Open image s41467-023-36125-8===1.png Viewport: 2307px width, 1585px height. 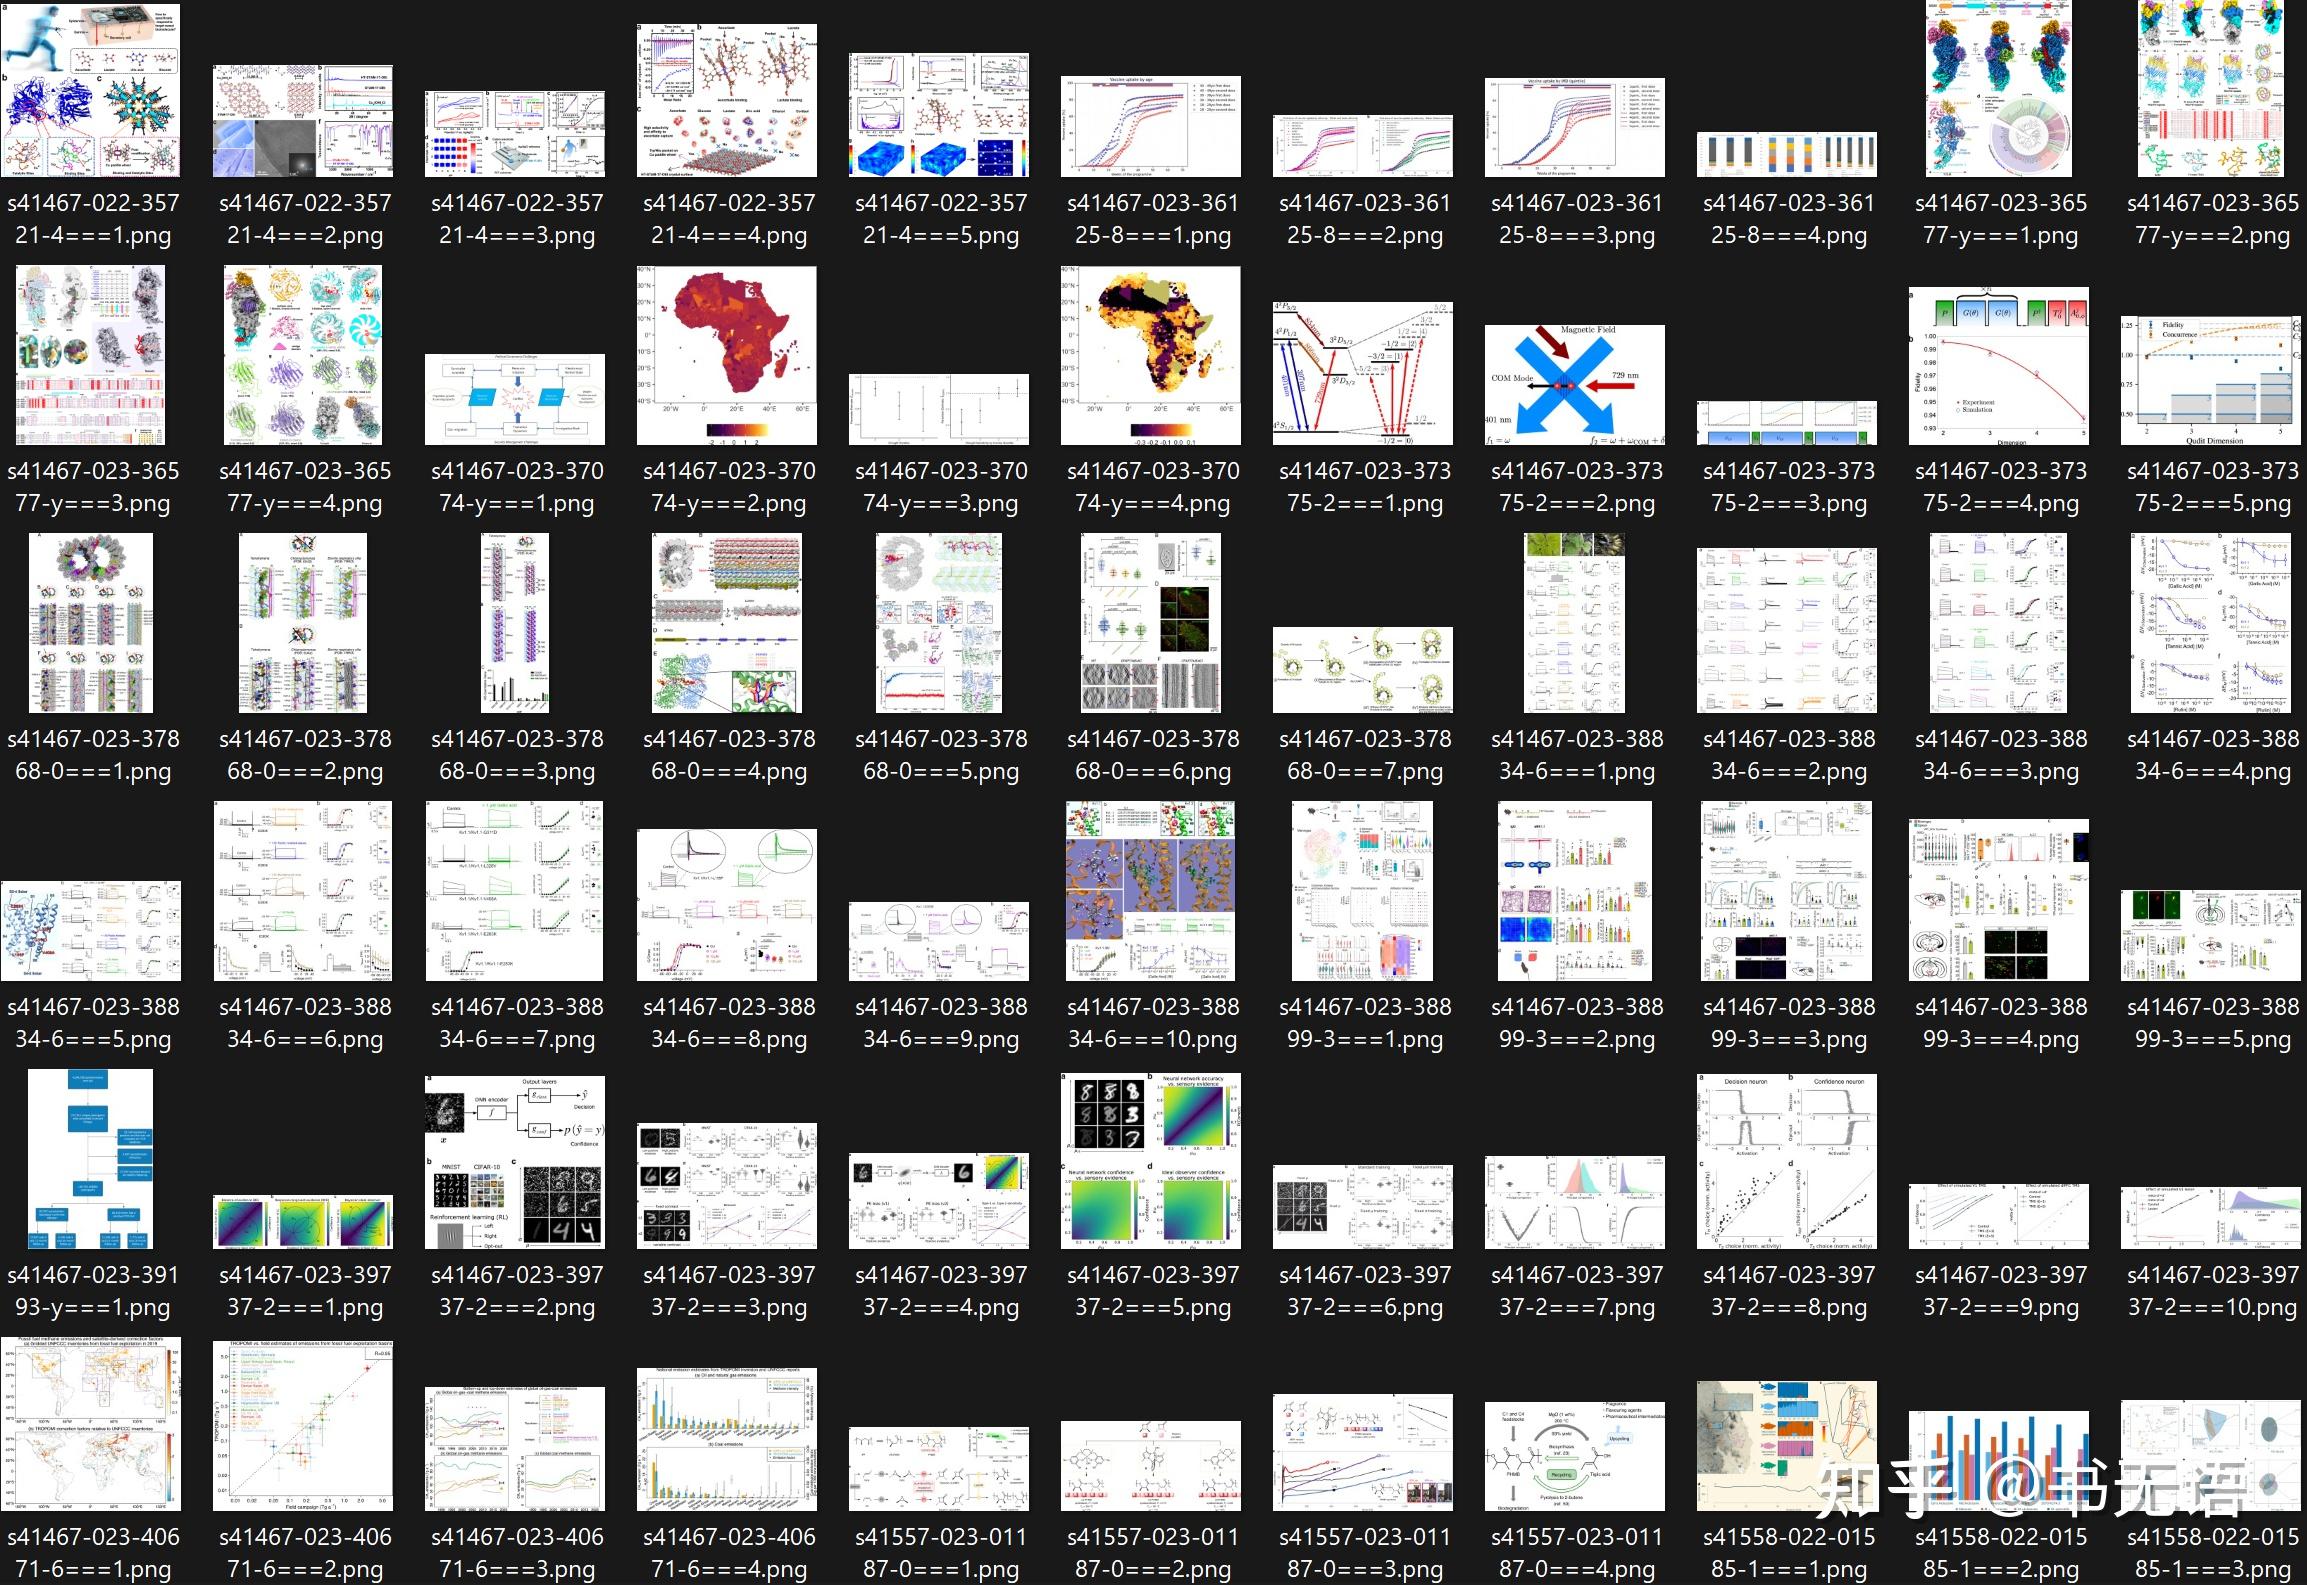coord(1151,126)
